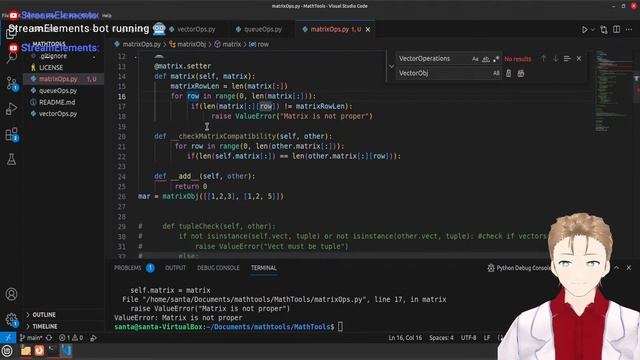
Task: Open the Accounts menu icon
Action: (11, 294)
